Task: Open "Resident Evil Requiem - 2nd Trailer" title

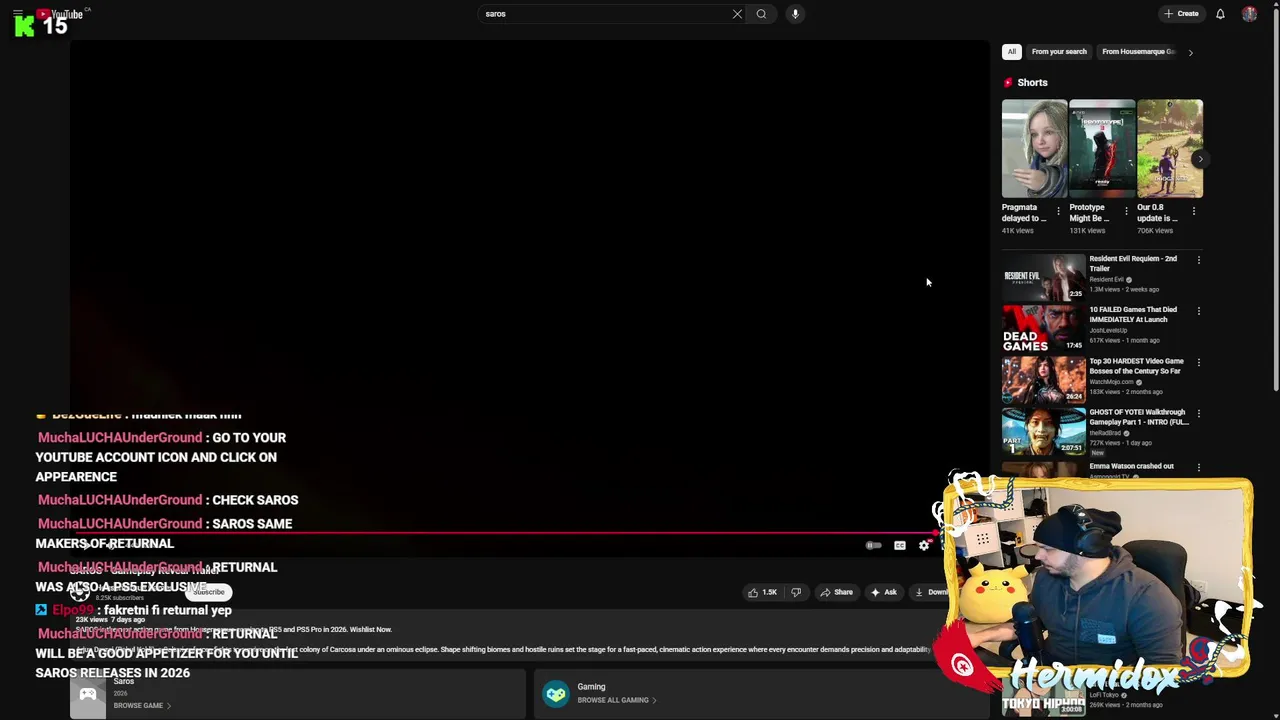Action: tap(1133, 263)
